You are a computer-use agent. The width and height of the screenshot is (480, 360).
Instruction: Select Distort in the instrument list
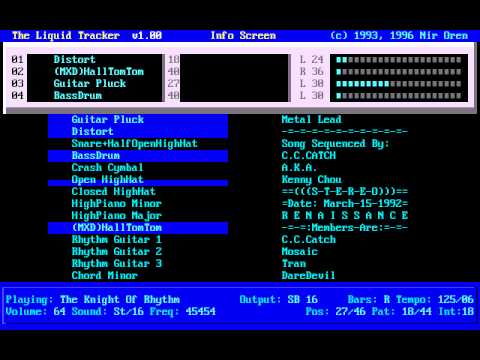click(x=138, y=131)
